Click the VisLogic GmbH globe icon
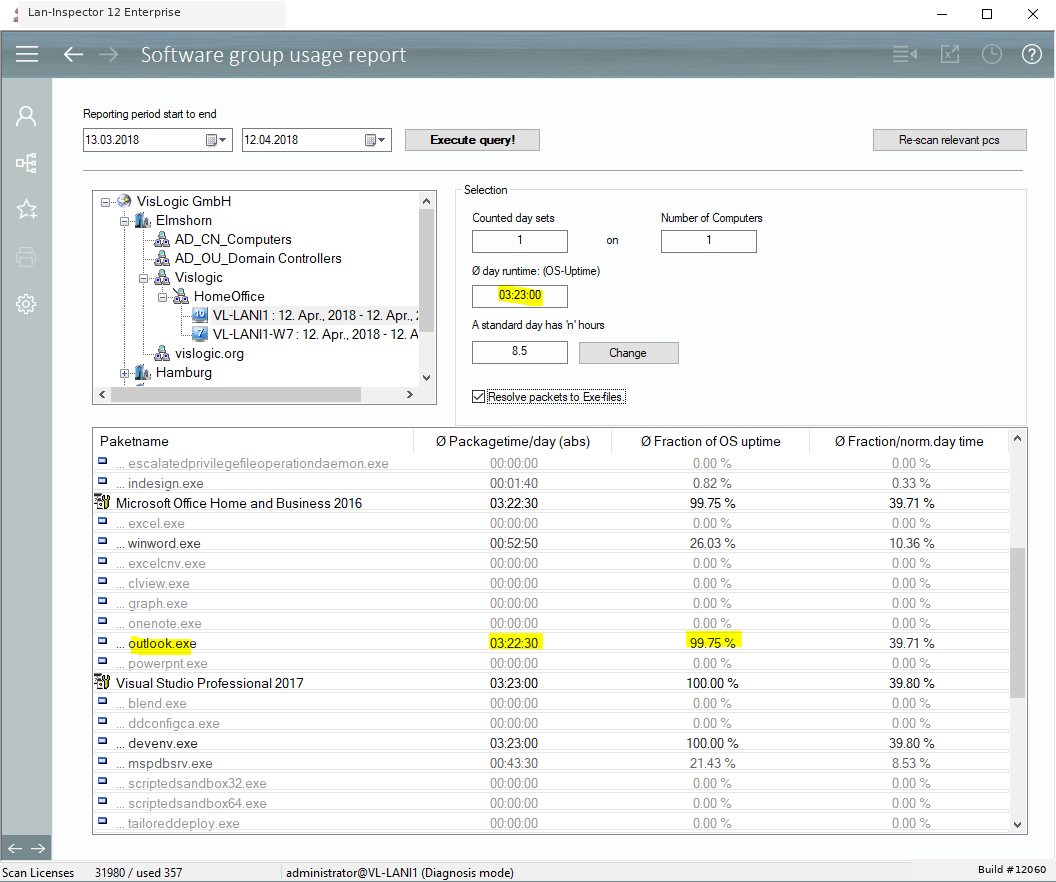 (x=124, y=201)
